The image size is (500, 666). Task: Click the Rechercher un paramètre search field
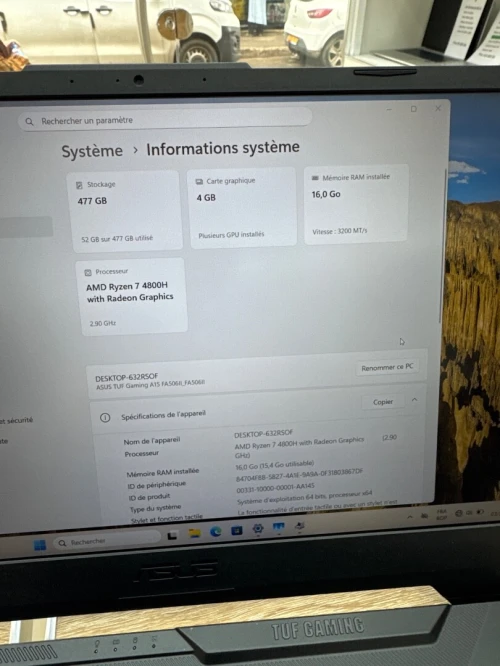click(x=165, y=119)
